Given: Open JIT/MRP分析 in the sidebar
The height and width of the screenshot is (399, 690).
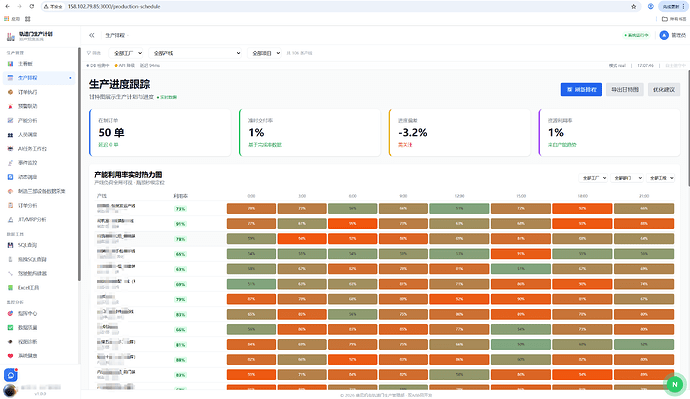Looking at the screenshot, I should (x=40, y=220).
